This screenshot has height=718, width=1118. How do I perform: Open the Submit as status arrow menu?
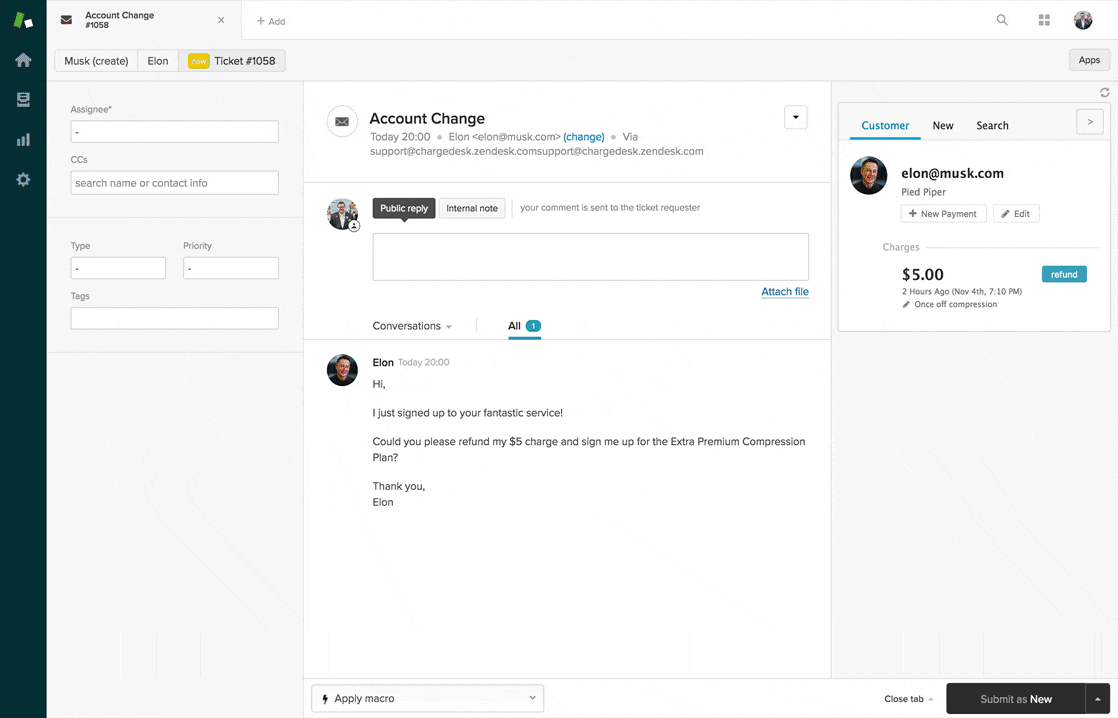coord(1098,699)
